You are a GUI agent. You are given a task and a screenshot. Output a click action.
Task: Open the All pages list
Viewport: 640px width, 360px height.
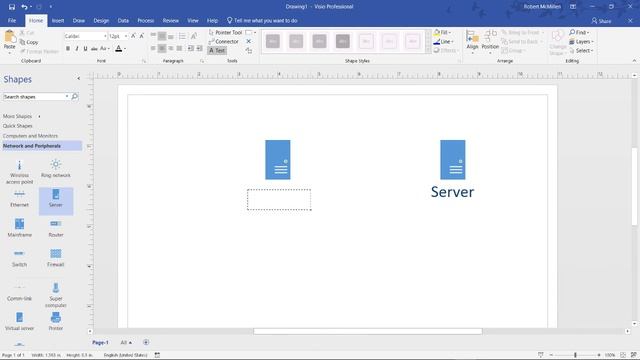coord(126,342)
